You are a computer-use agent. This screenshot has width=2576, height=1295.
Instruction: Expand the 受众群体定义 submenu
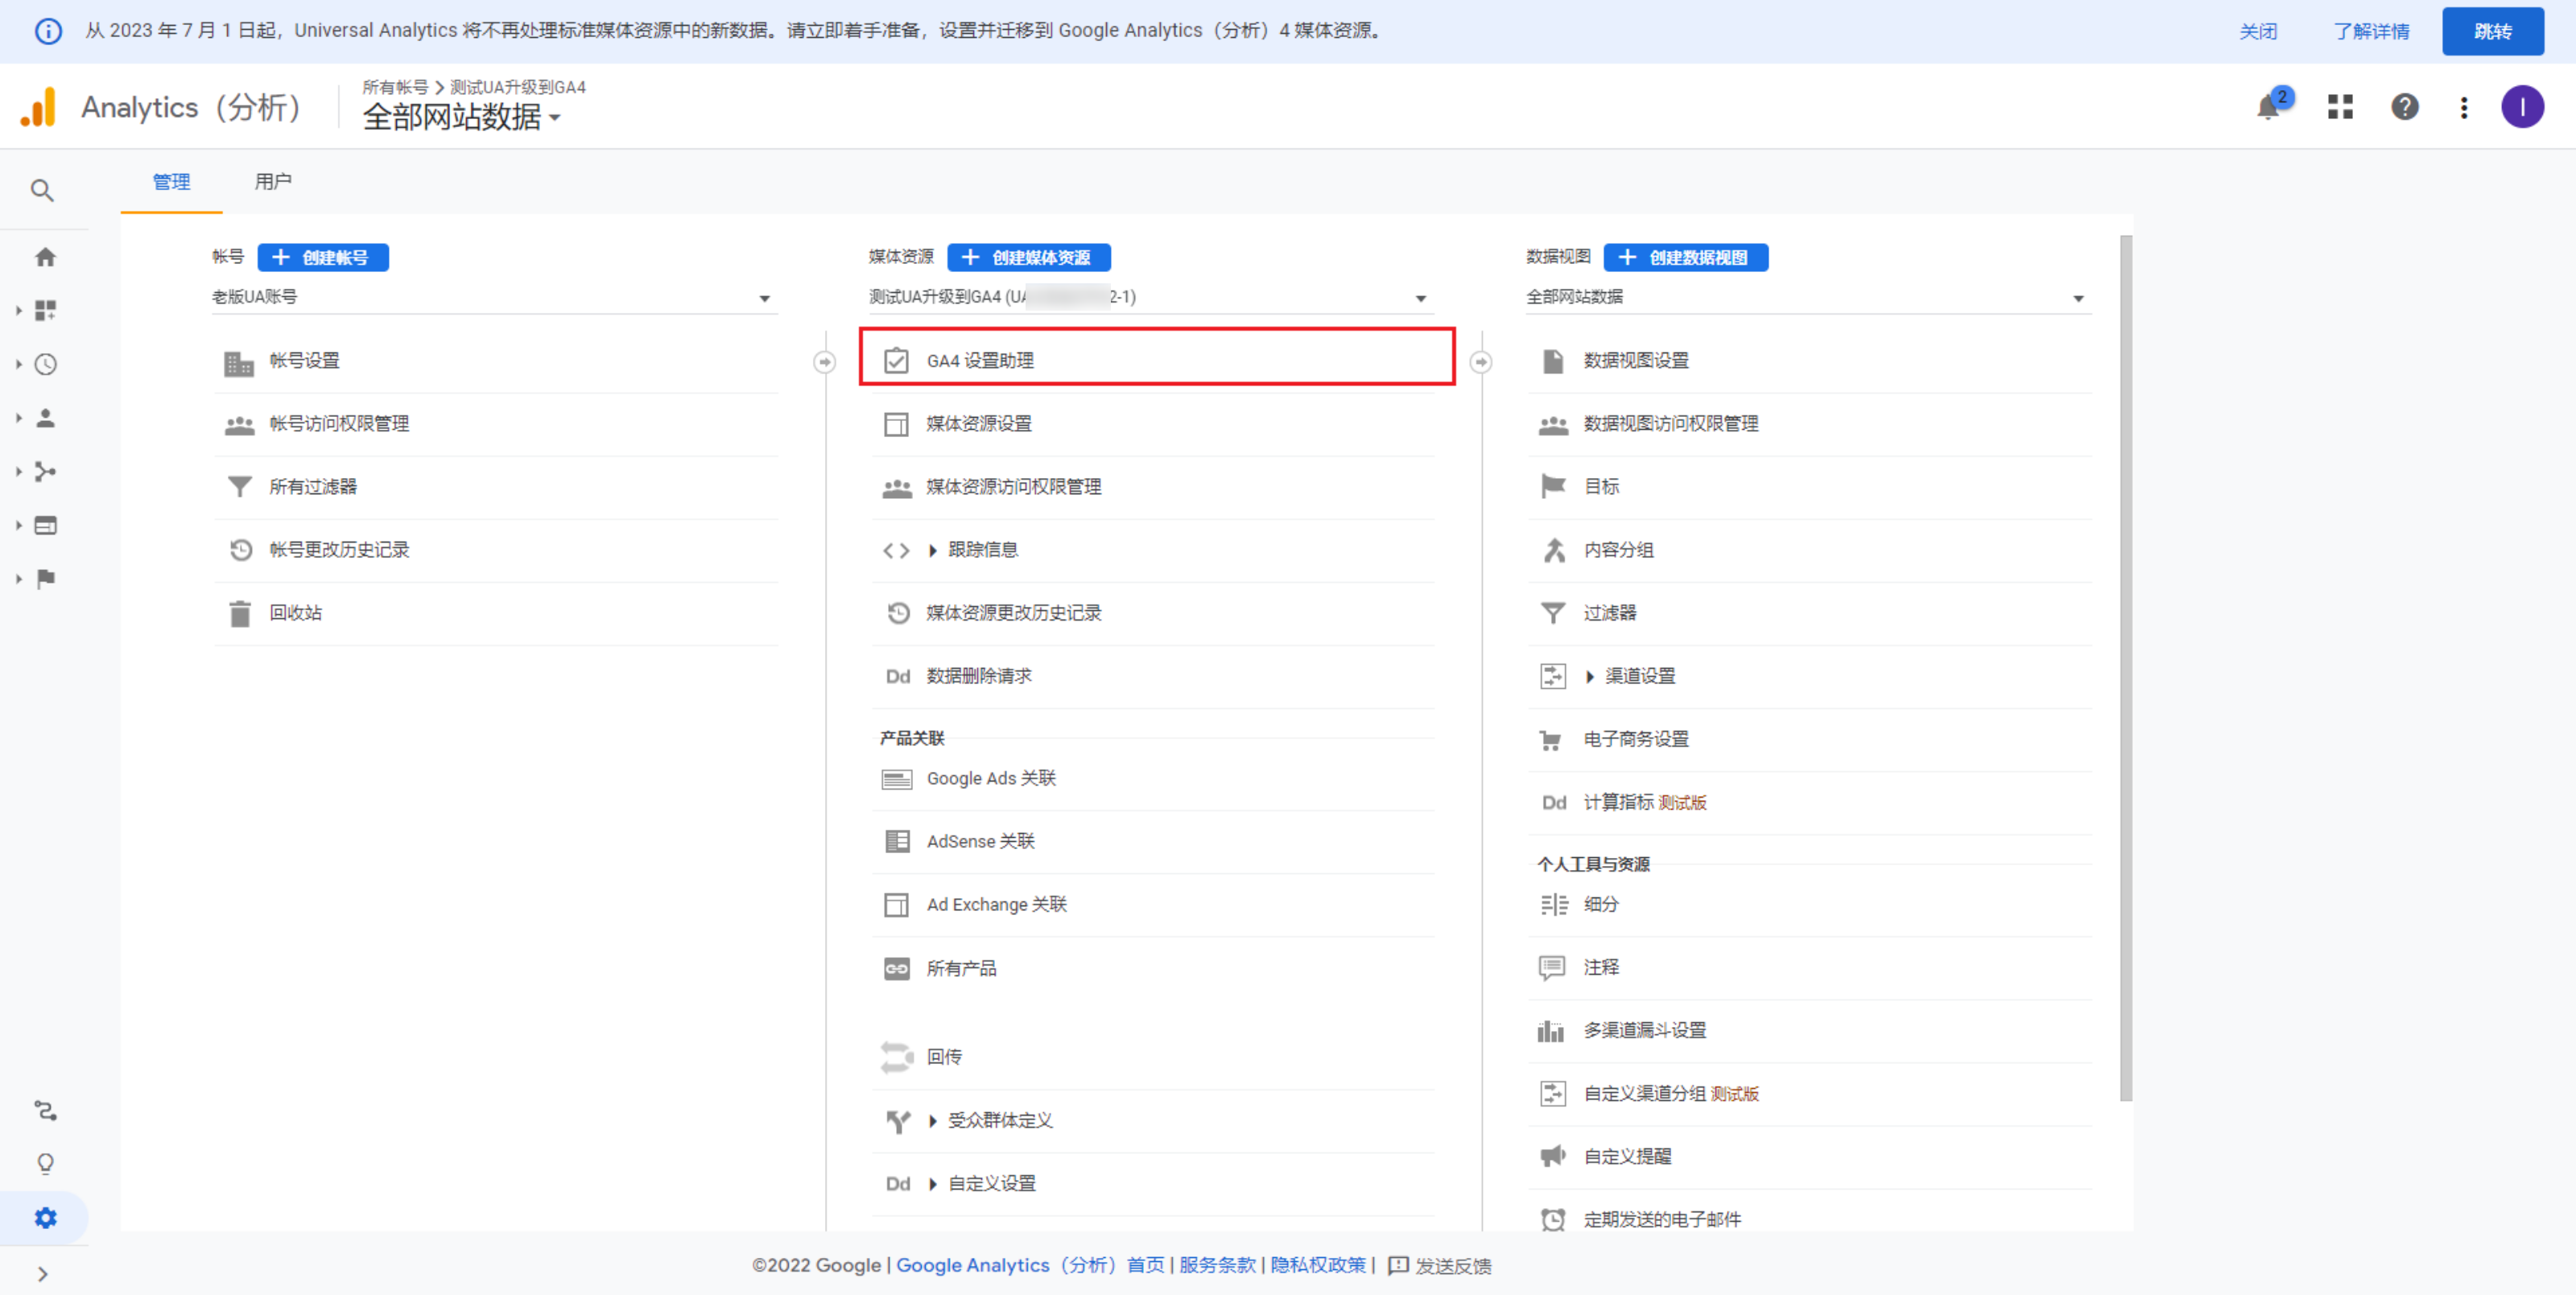(x=932, y=1122)
